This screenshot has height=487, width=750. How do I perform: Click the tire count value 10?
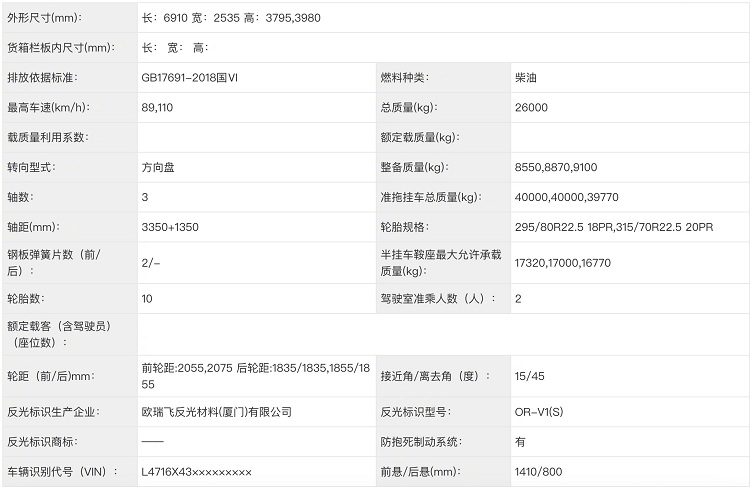pyautogui.click(x=148, y=298)
